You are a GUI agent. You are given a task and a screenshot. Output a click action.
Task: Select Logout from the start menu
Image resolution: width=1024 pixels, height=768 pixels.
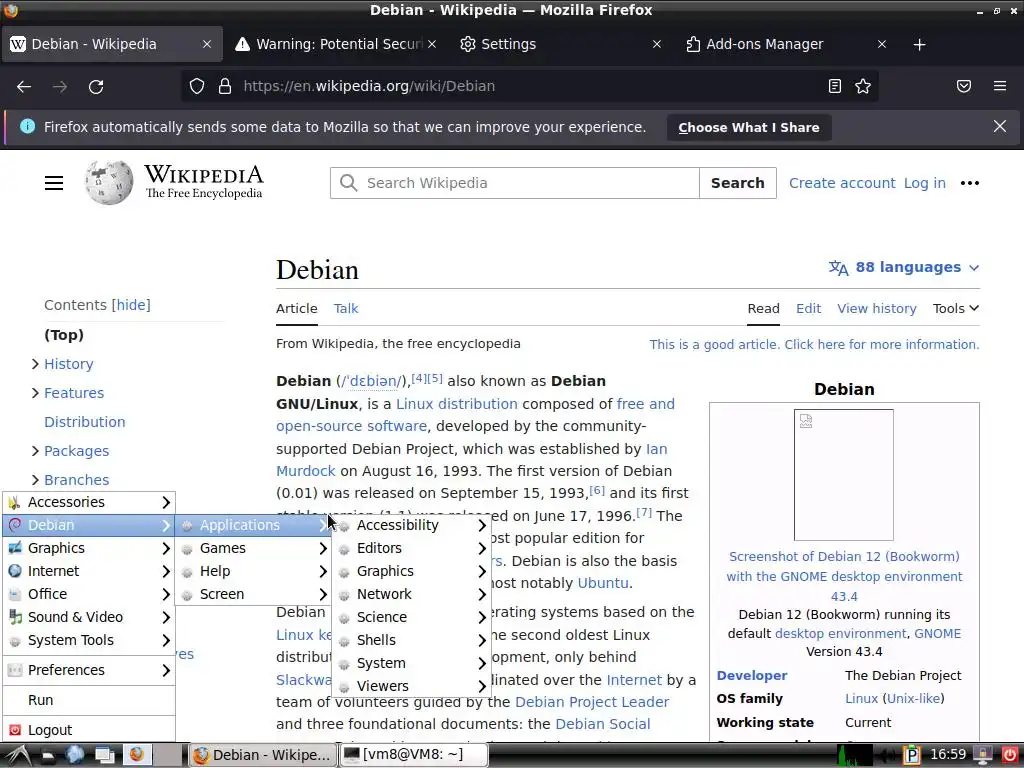(89, 730)
